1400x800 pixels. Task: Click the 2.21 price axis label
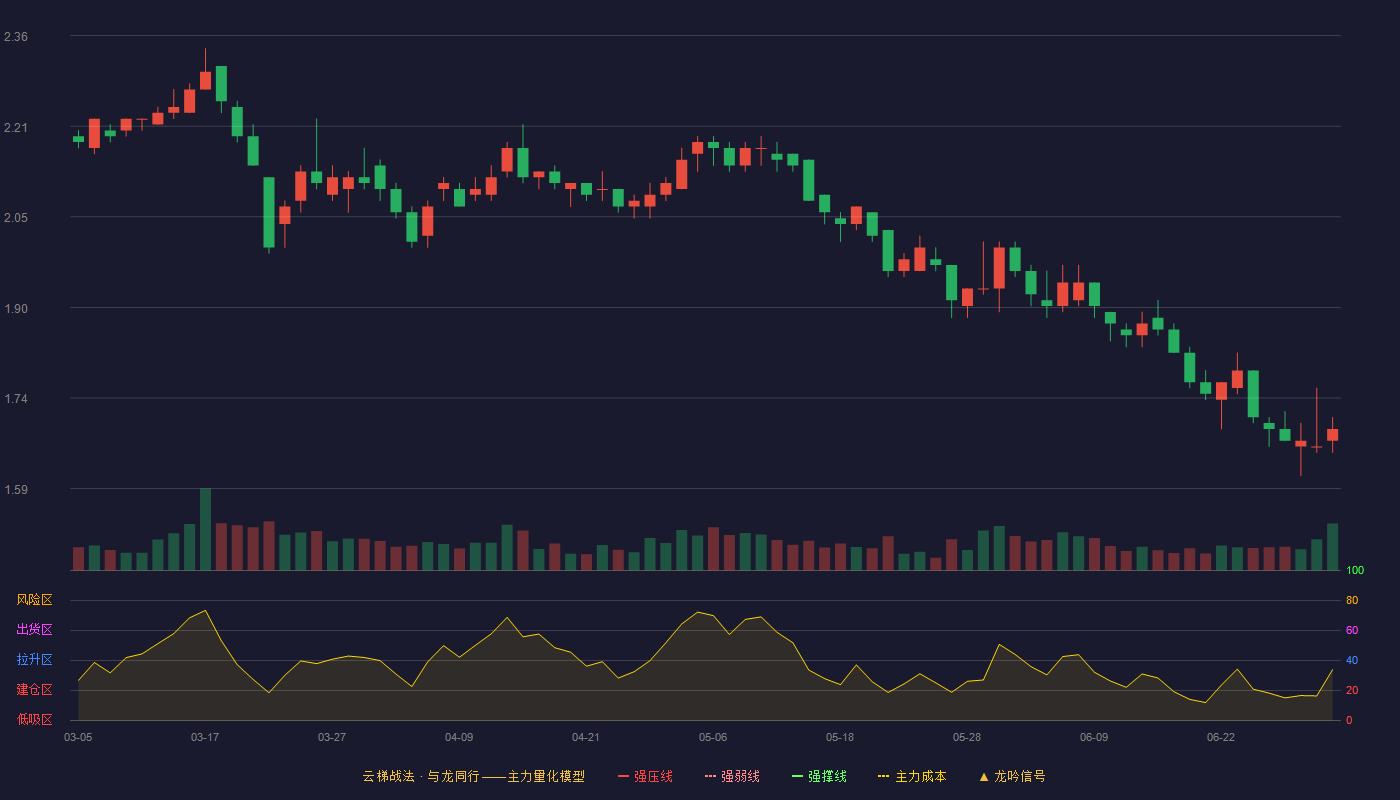[x=16, y=128]
